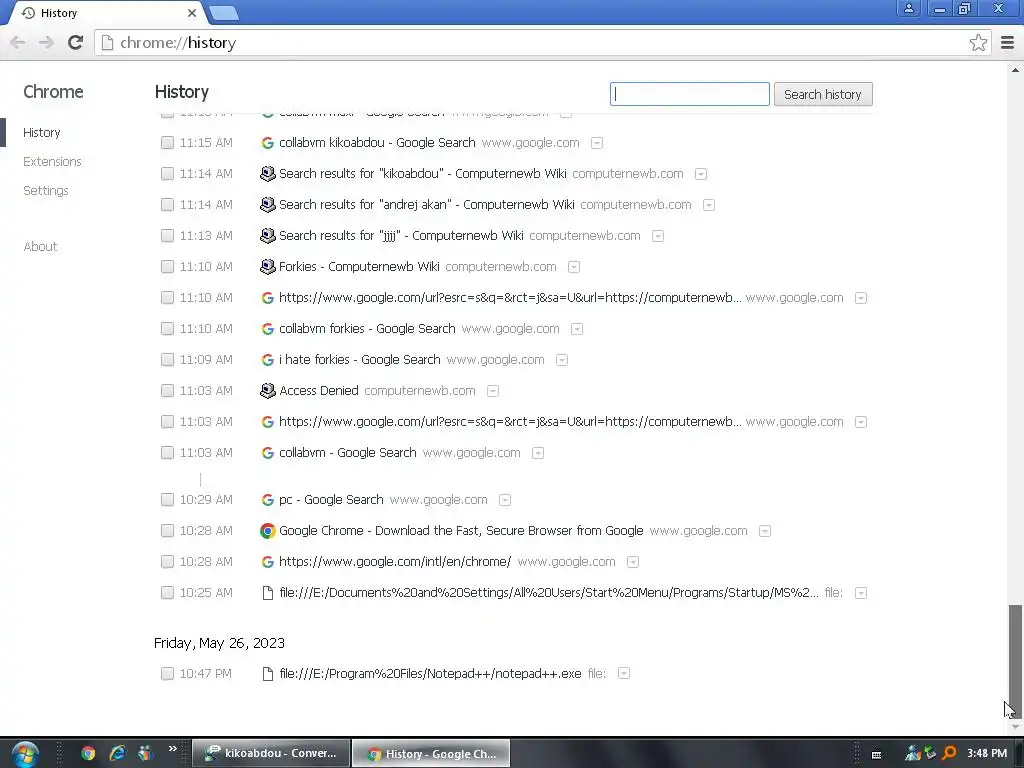Viewport: 1024px width, 768px height.
Task: Open i hate forkies Google Search link
Action: pos(359,360)
